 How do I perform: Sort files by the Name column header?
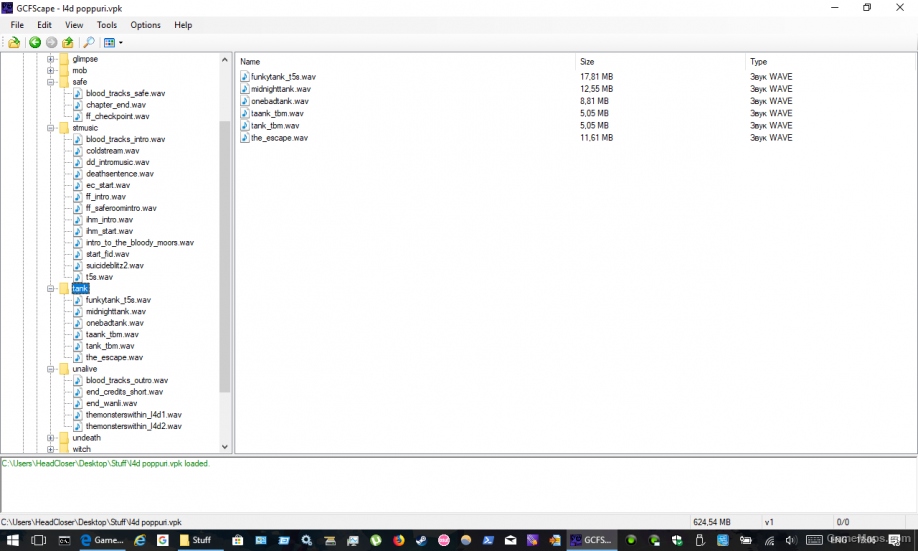[406, 61]
